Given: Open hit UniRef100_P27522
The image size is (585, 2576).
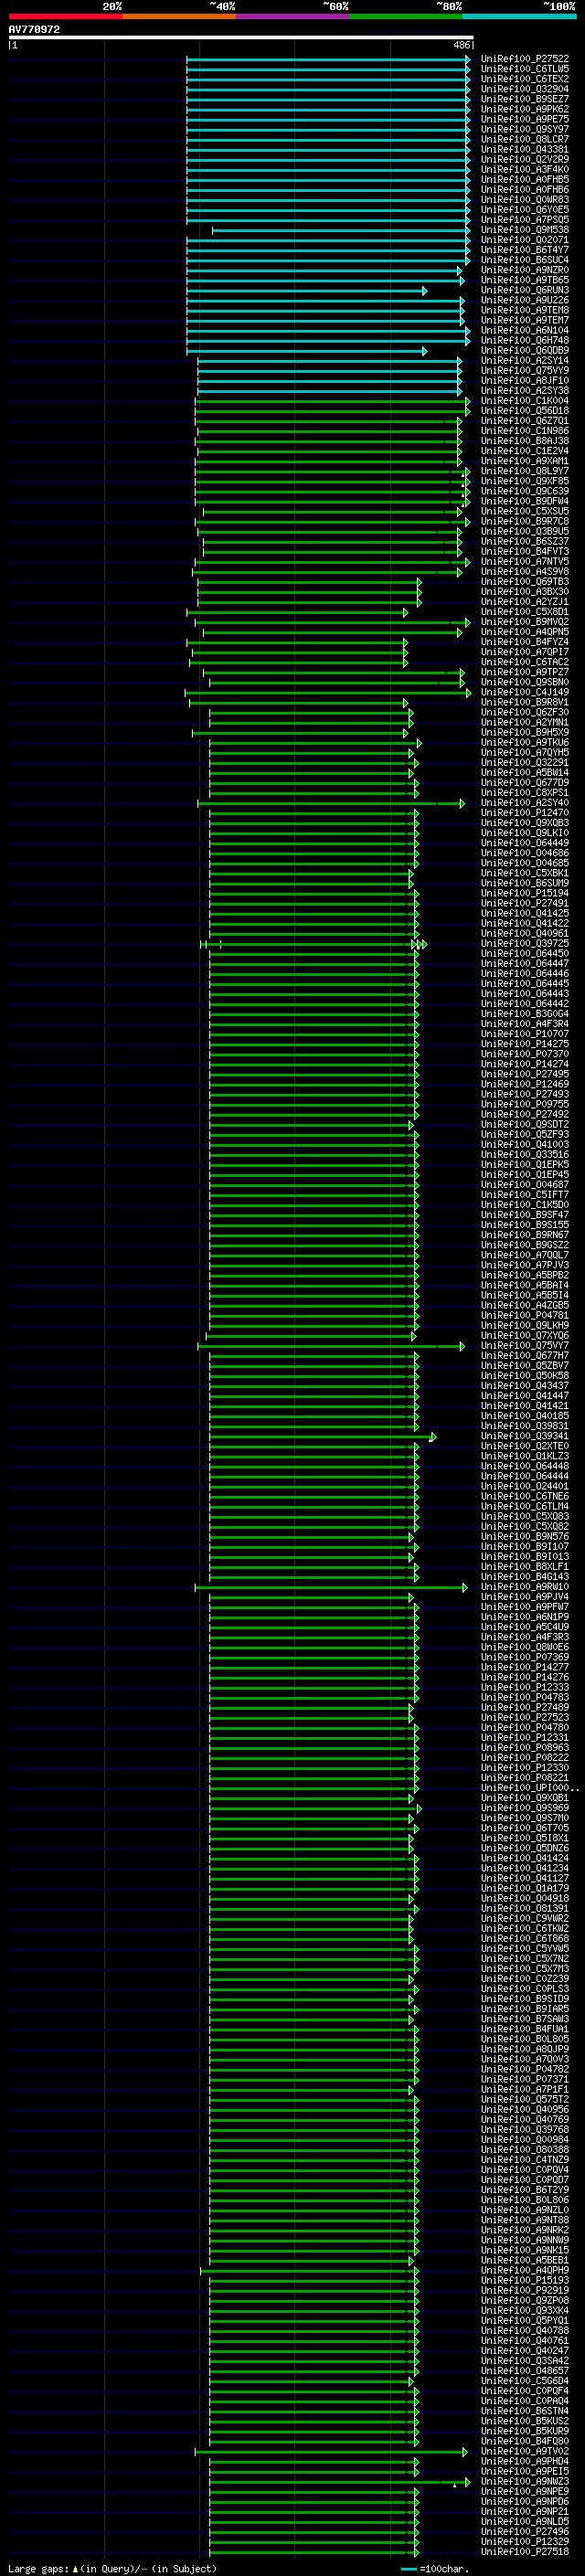Looking at the screenshot, I should (525, 59).
